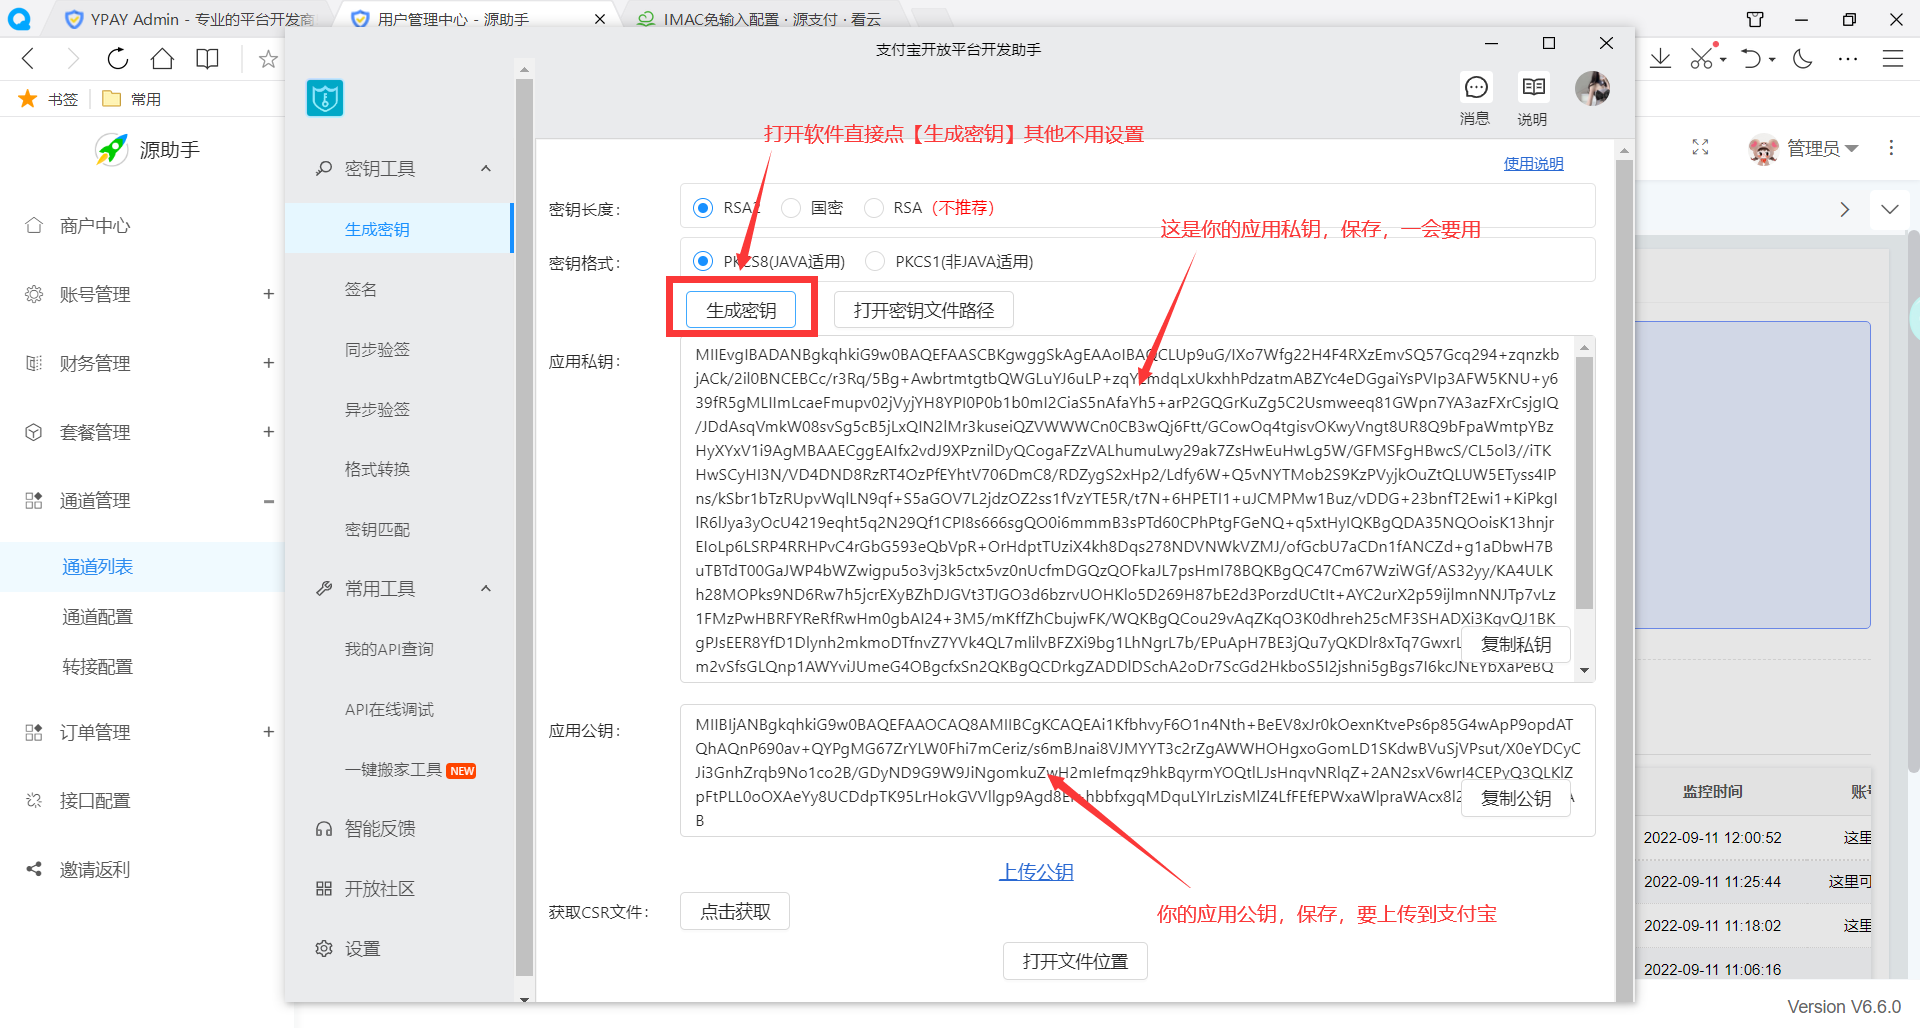Click the user avatar in assistant window
This screenshot has height=1028, width=1920.
coord(1592,88)
